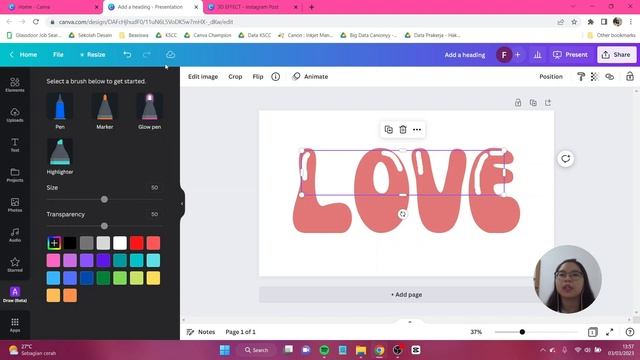Screen dimensions: 640x360
Task: Adjust the zoom slider handle
Action: click(522, 332)
